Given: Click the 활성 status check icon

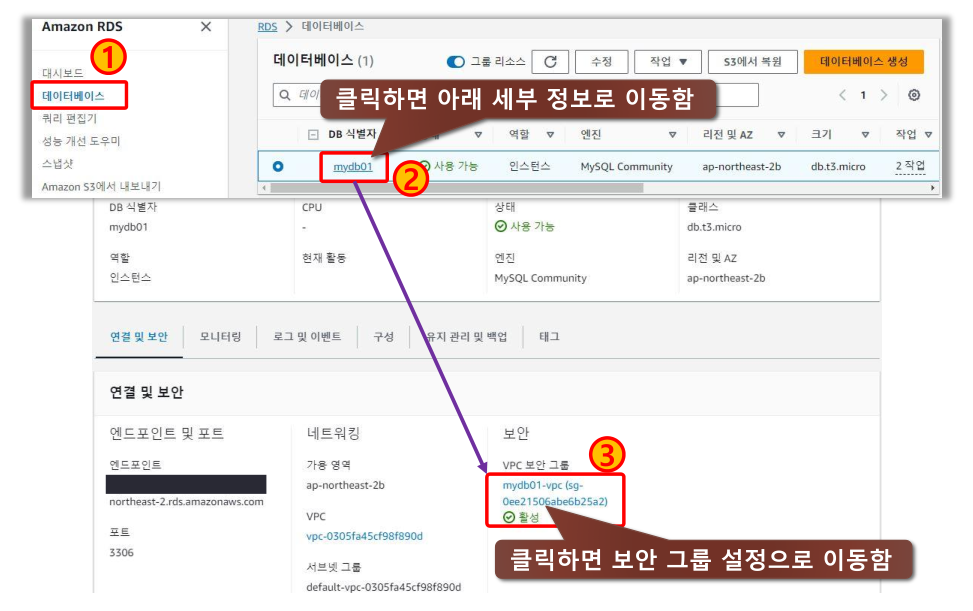Looking at the screenshot, I should (x=509, y=517).
